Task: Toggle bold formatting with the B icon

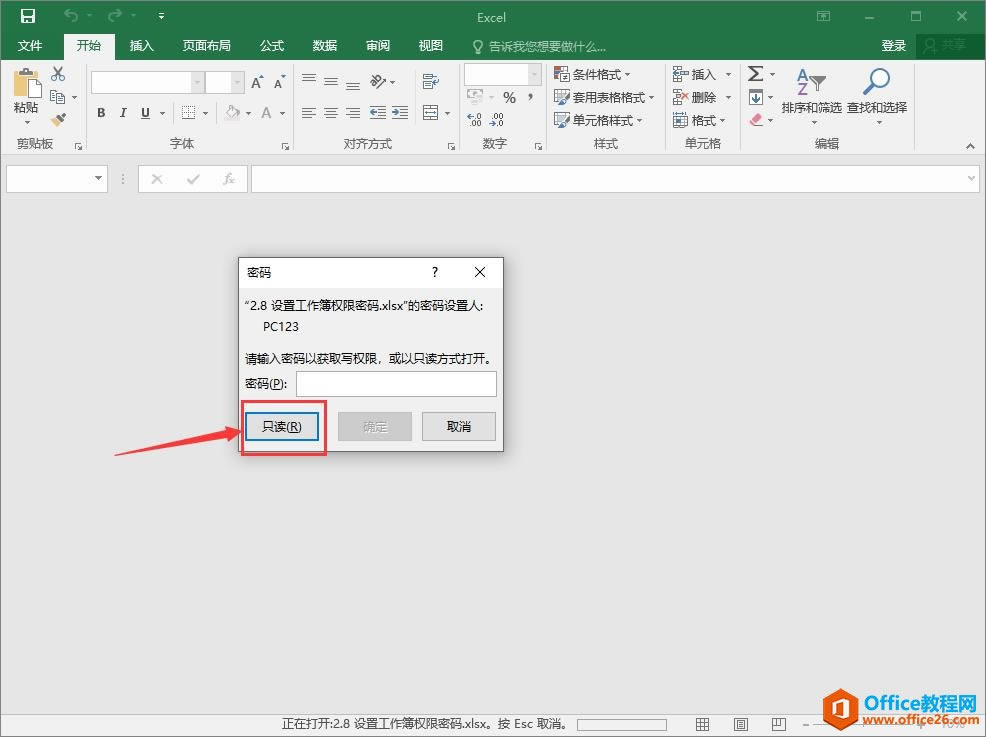Action: coord(100,113)
